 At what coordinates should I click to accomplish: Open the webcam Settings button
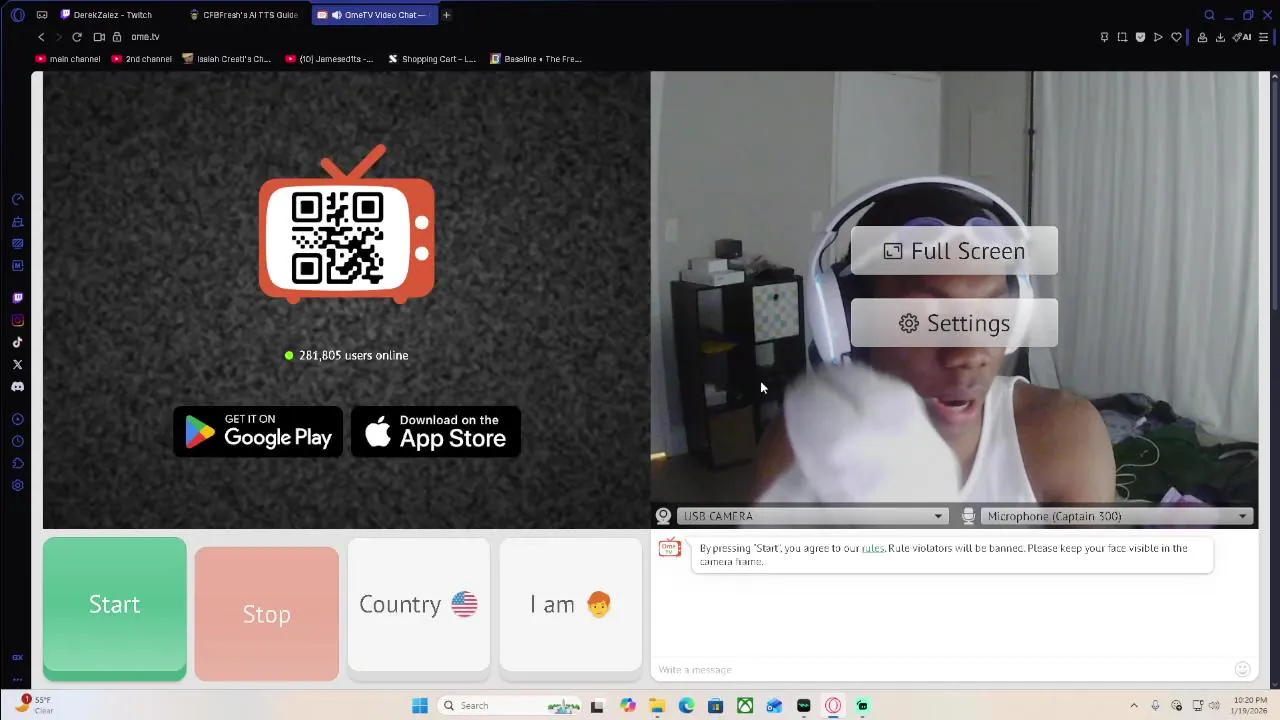[954, 323]
